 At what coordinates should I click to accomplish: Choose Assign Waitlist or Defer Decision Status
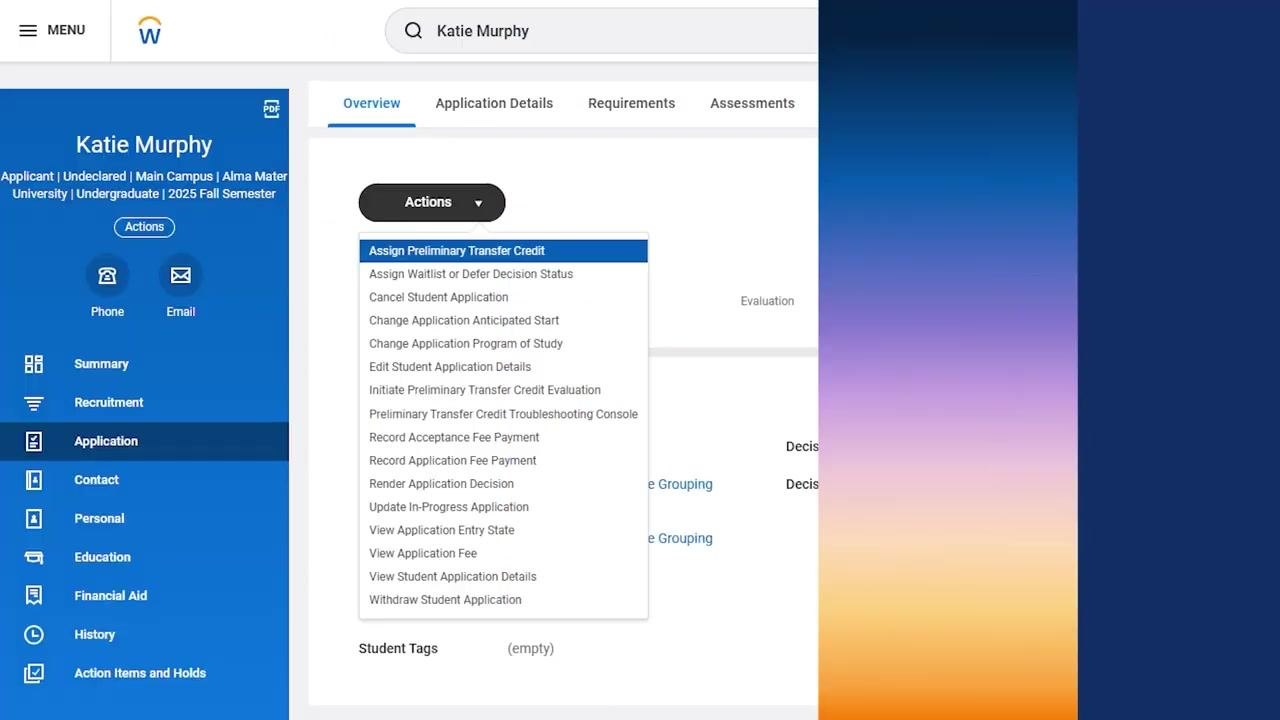coord(503,274)
